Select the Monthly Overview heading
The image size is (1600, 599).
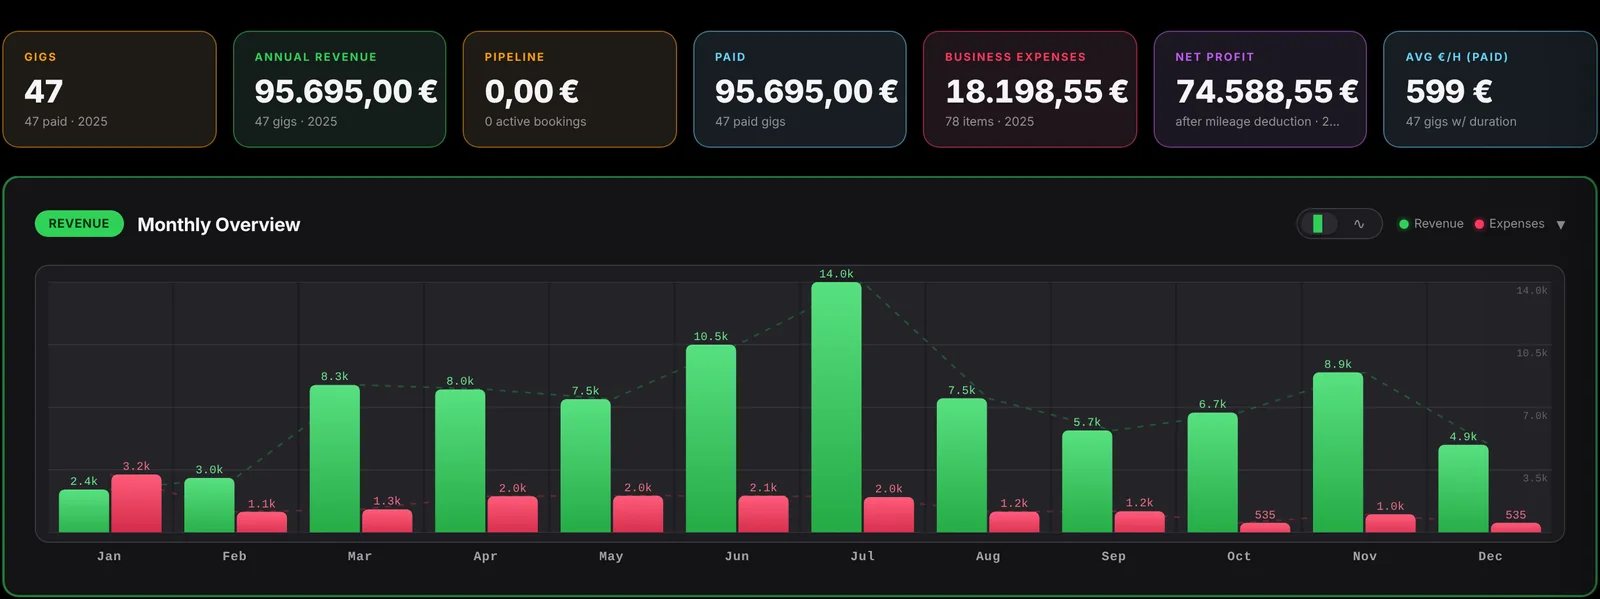click(x=218, y=225)
